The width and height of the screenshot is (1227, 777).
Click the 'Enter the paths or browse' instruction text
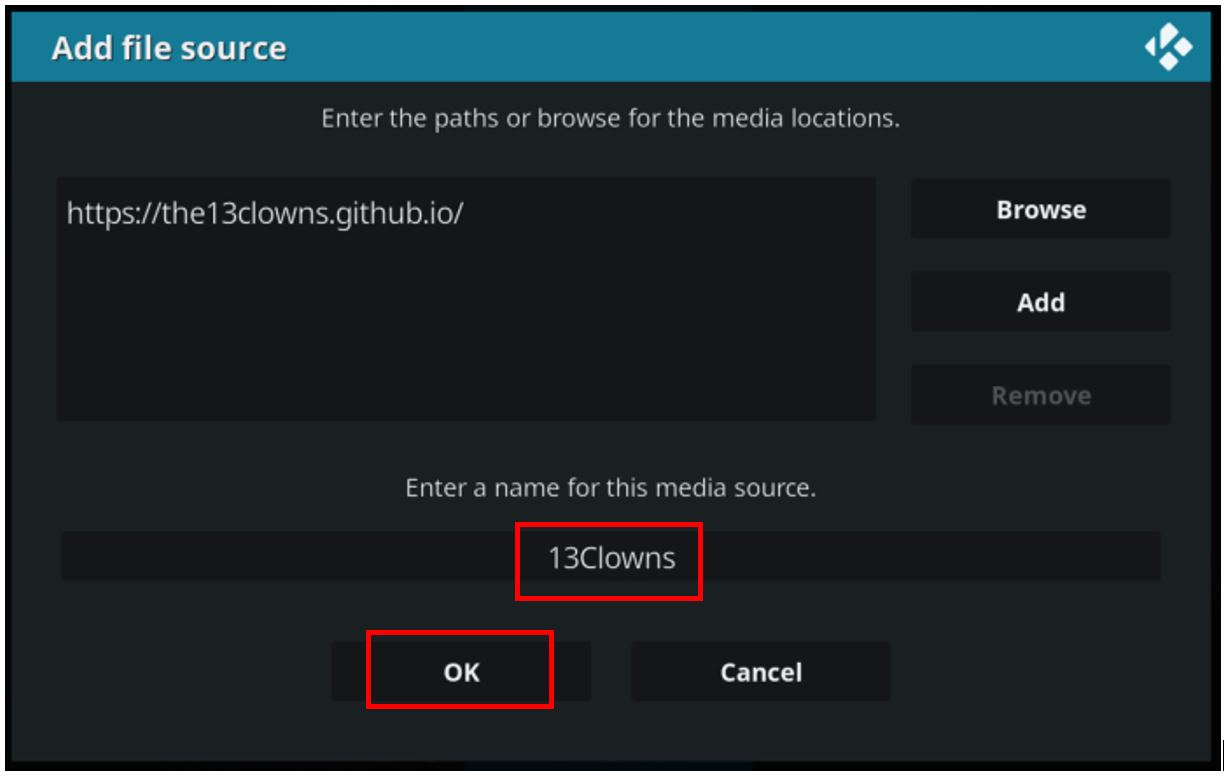[x=611, y=118]
